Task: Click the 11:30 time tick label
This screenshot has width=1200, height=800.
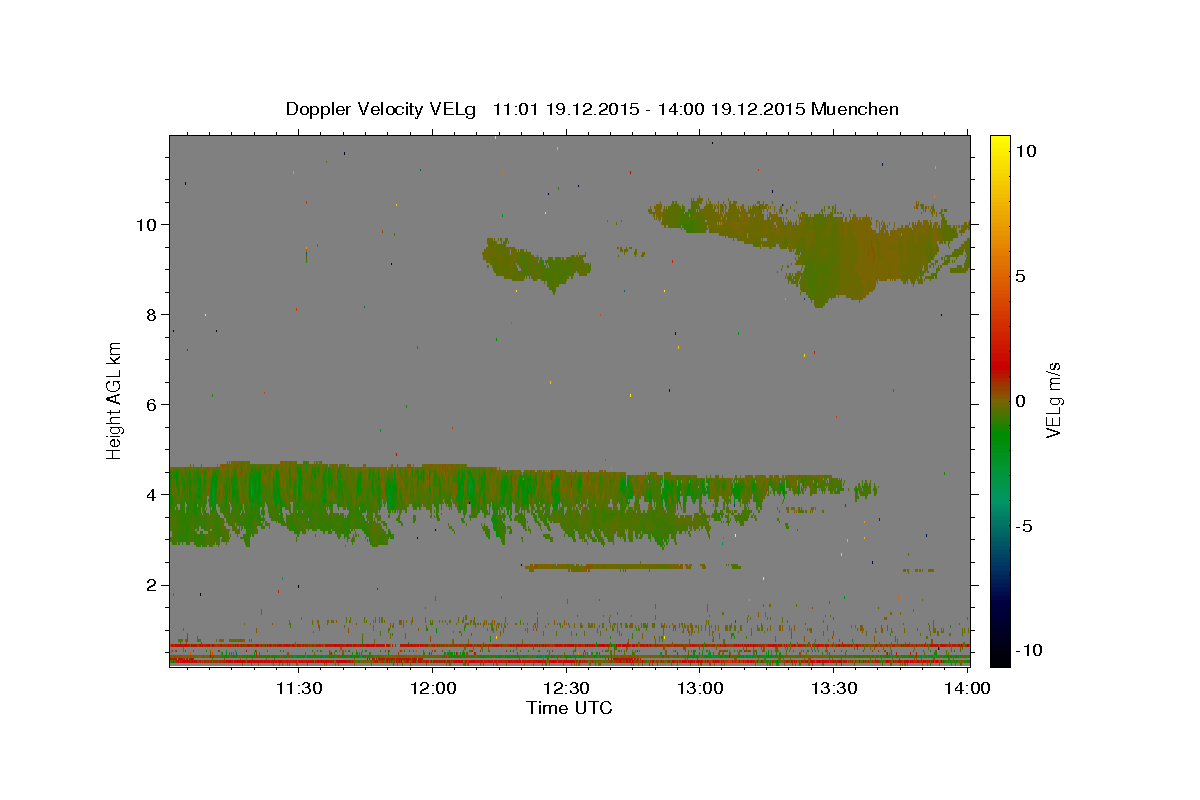Action: 299,688
